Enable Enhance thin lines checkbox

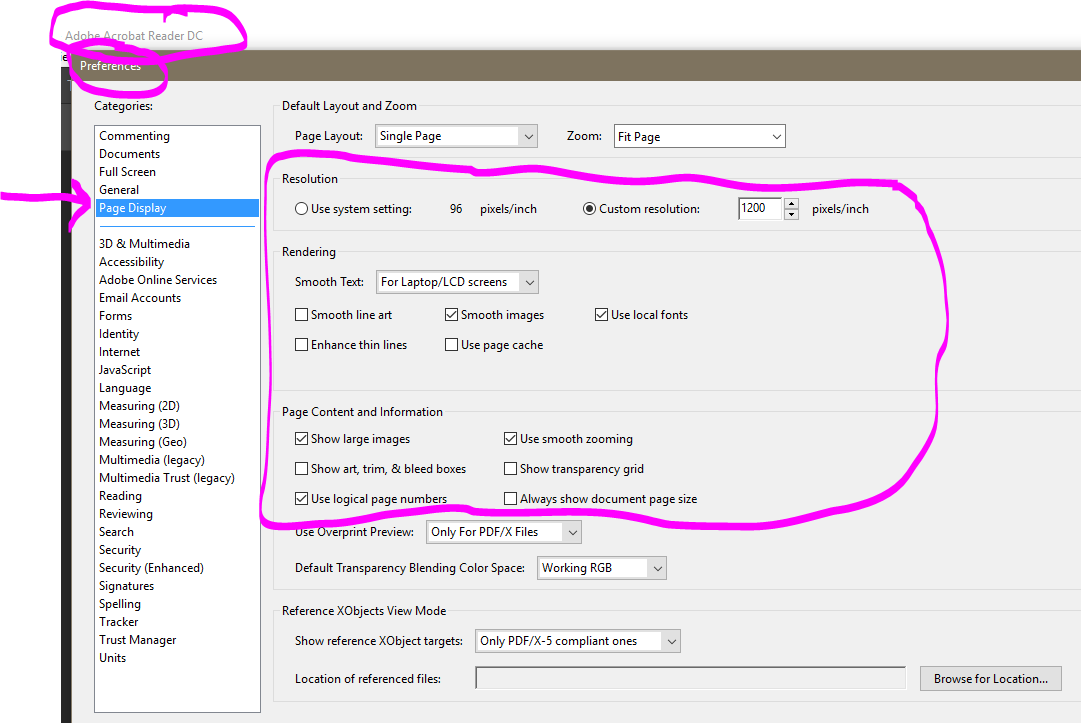[x=301, y=345]
